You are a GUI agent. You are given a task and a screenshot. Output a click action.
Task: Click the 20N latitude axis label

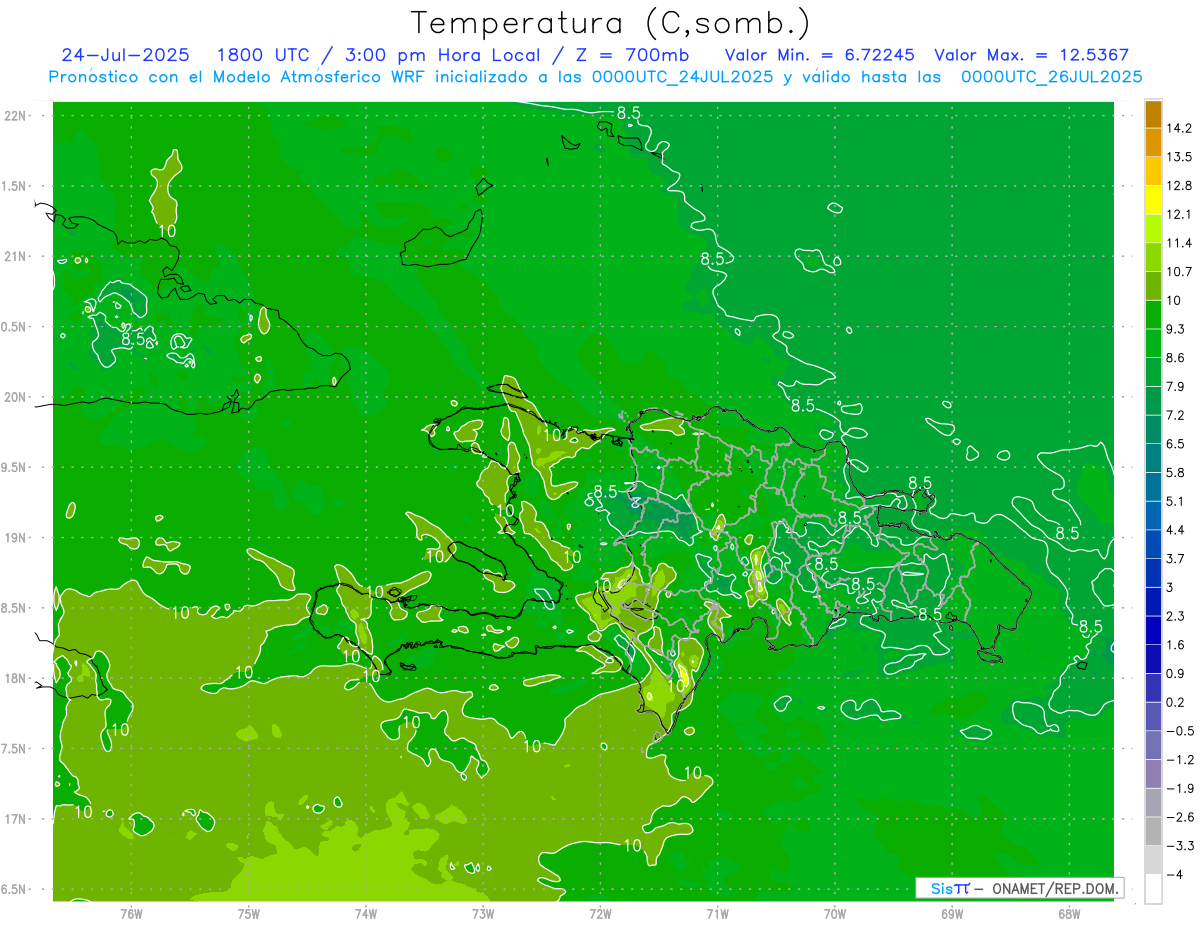(x=17, y=397)
